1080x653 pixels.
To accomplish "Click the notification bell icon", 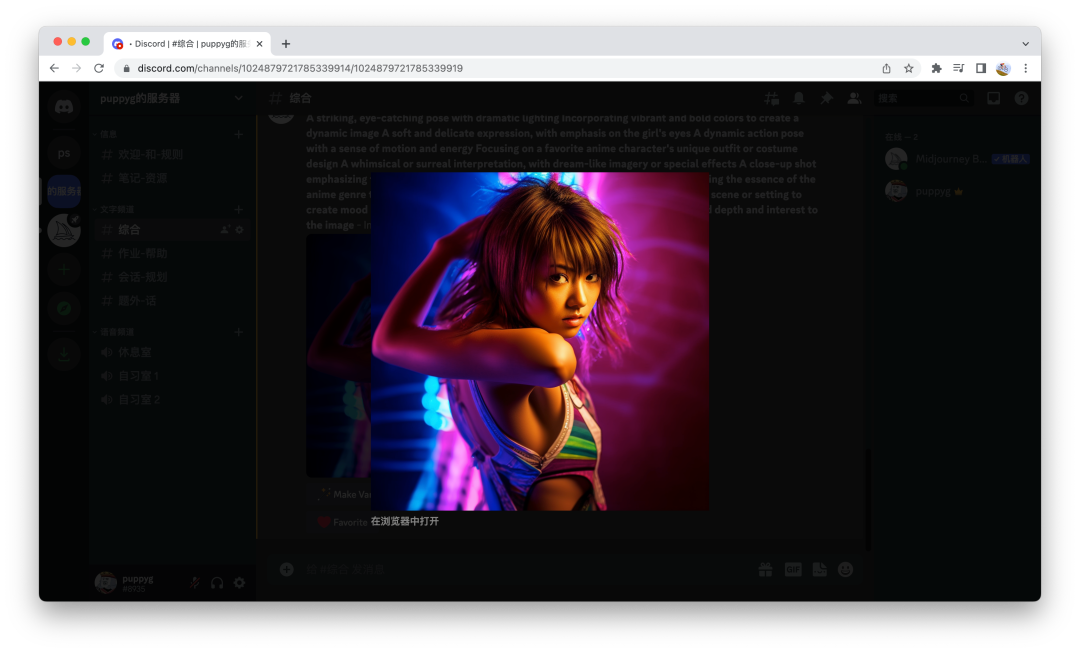I will tap(799, 98).
